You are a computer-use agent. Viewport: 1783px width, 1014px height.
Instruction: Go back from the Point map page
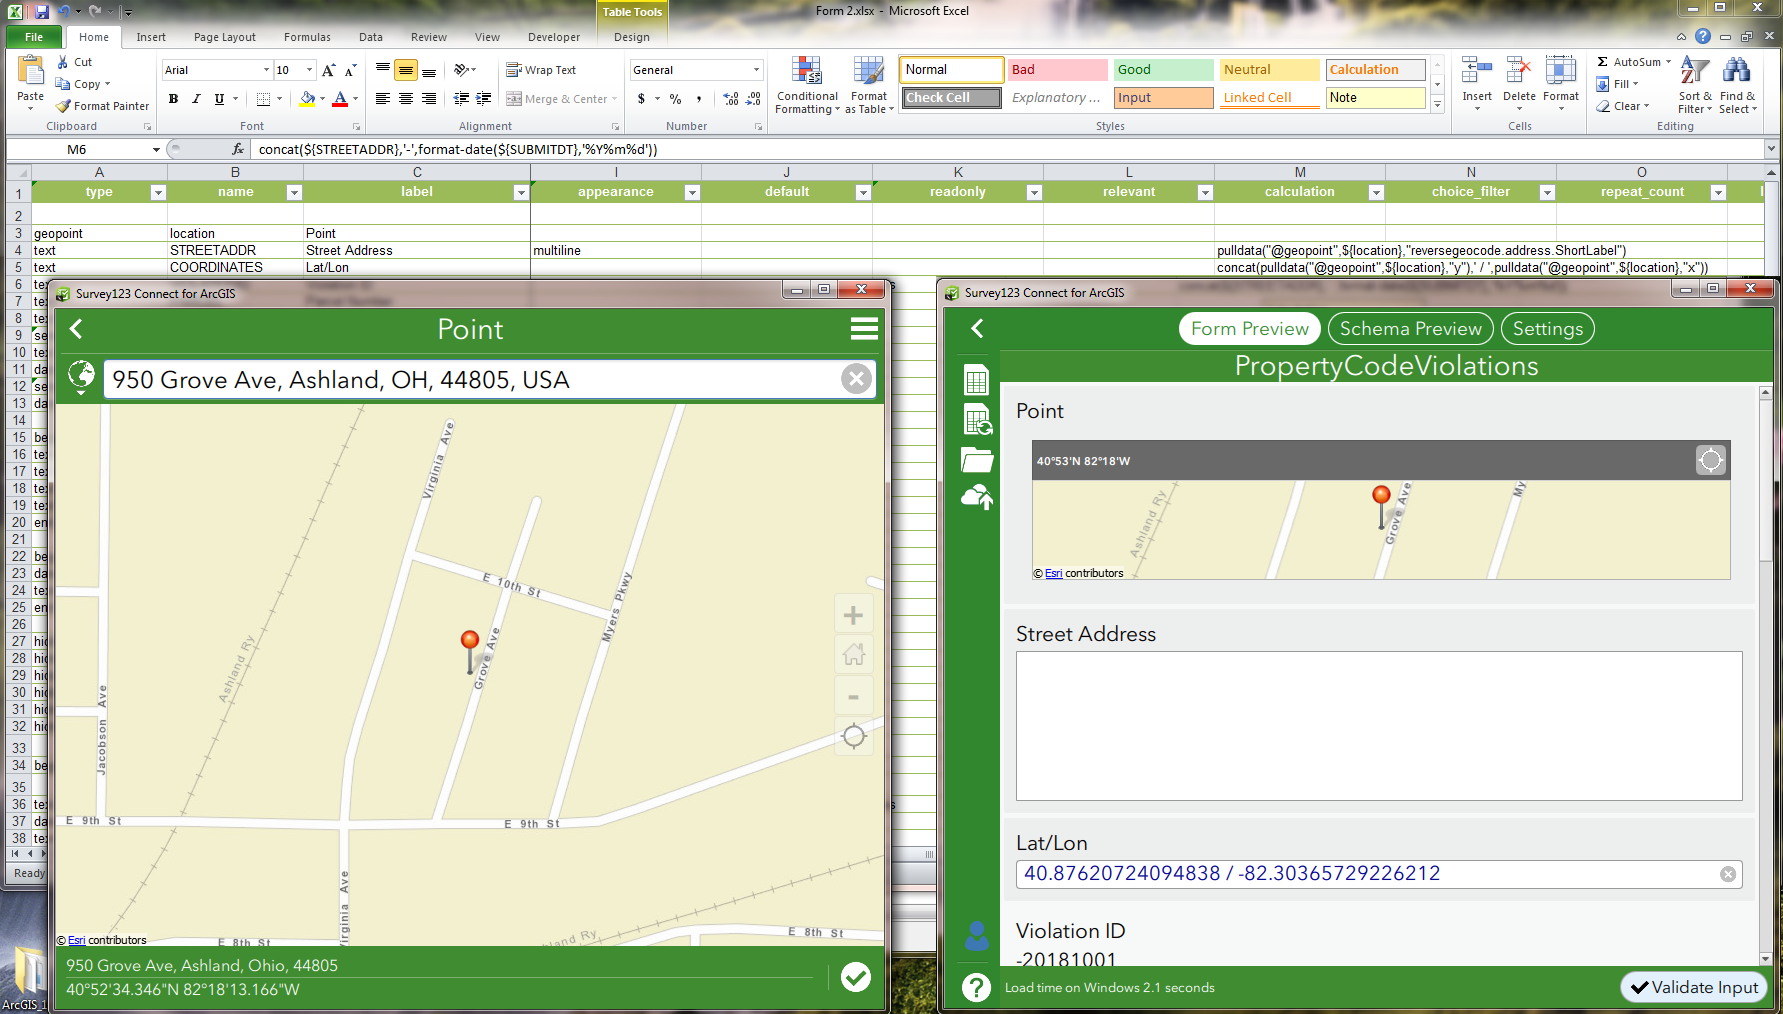(76, 329)
